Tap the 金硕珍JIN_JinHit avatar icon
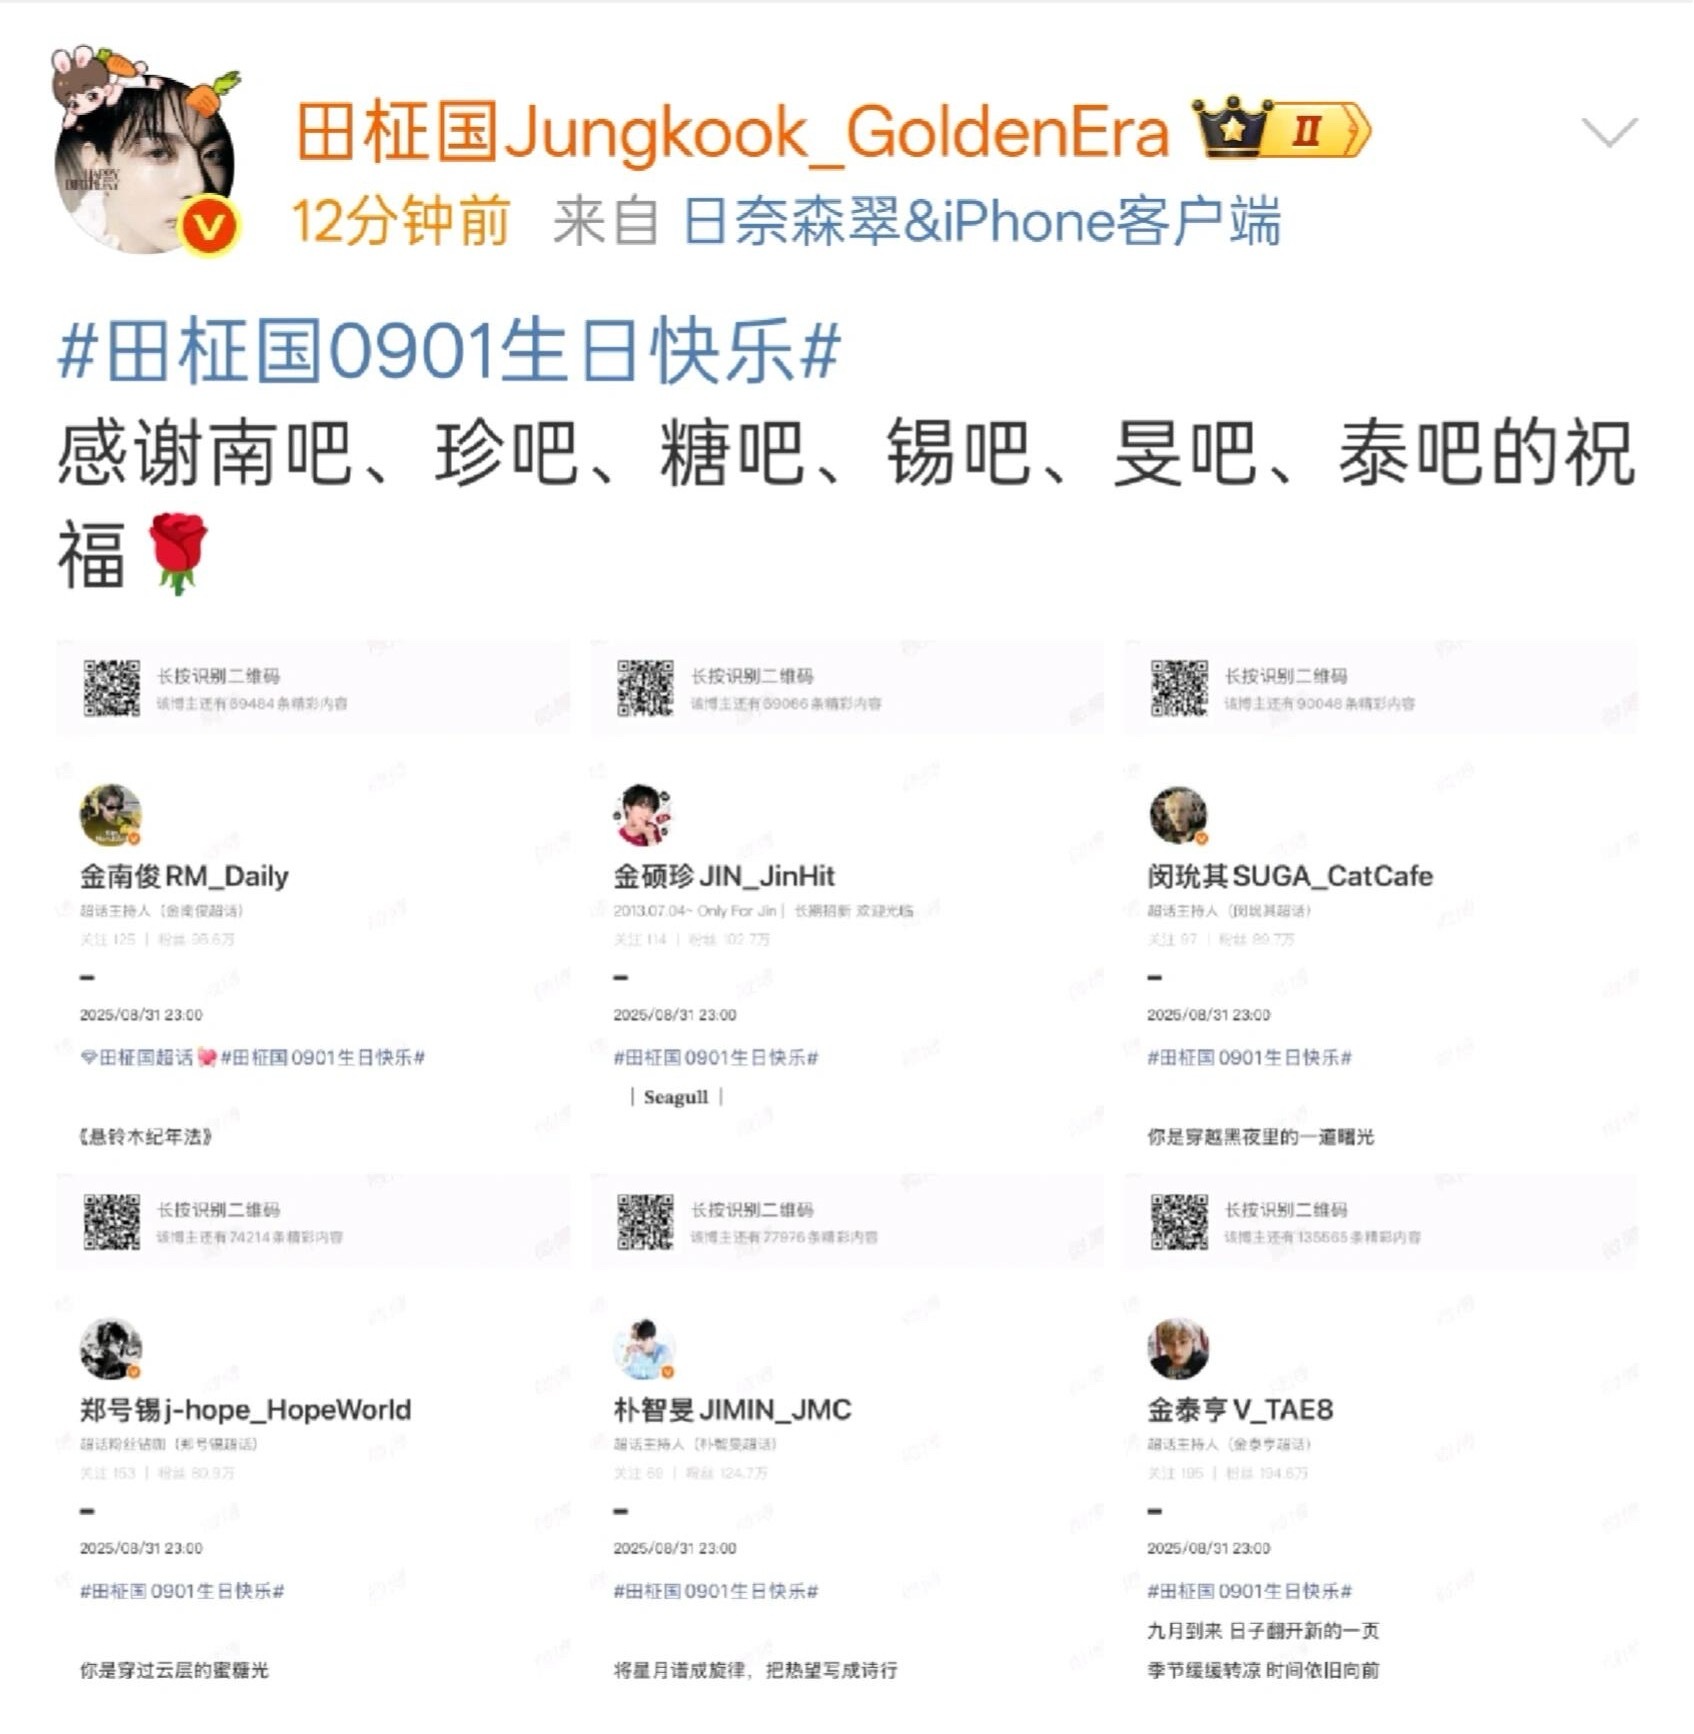 click(644, 815)
